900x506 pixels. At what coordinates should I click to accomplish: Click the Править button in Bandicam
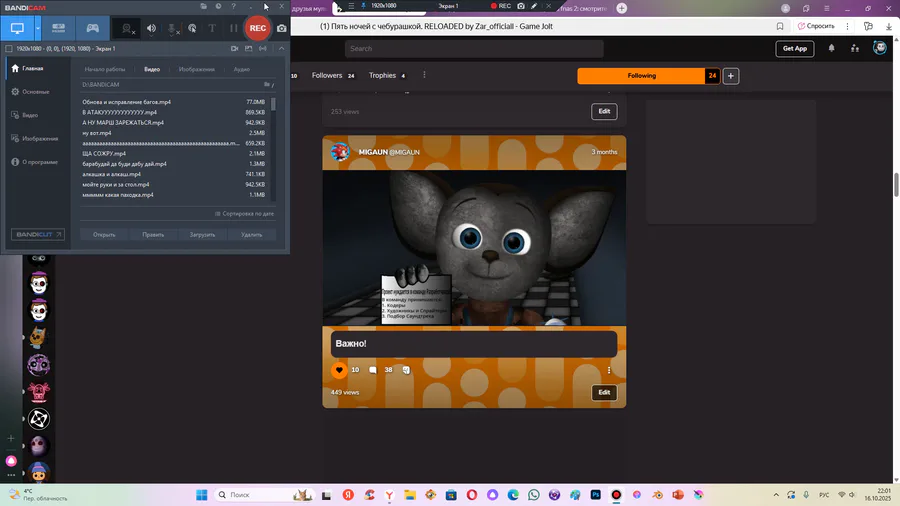coord(153,235)
